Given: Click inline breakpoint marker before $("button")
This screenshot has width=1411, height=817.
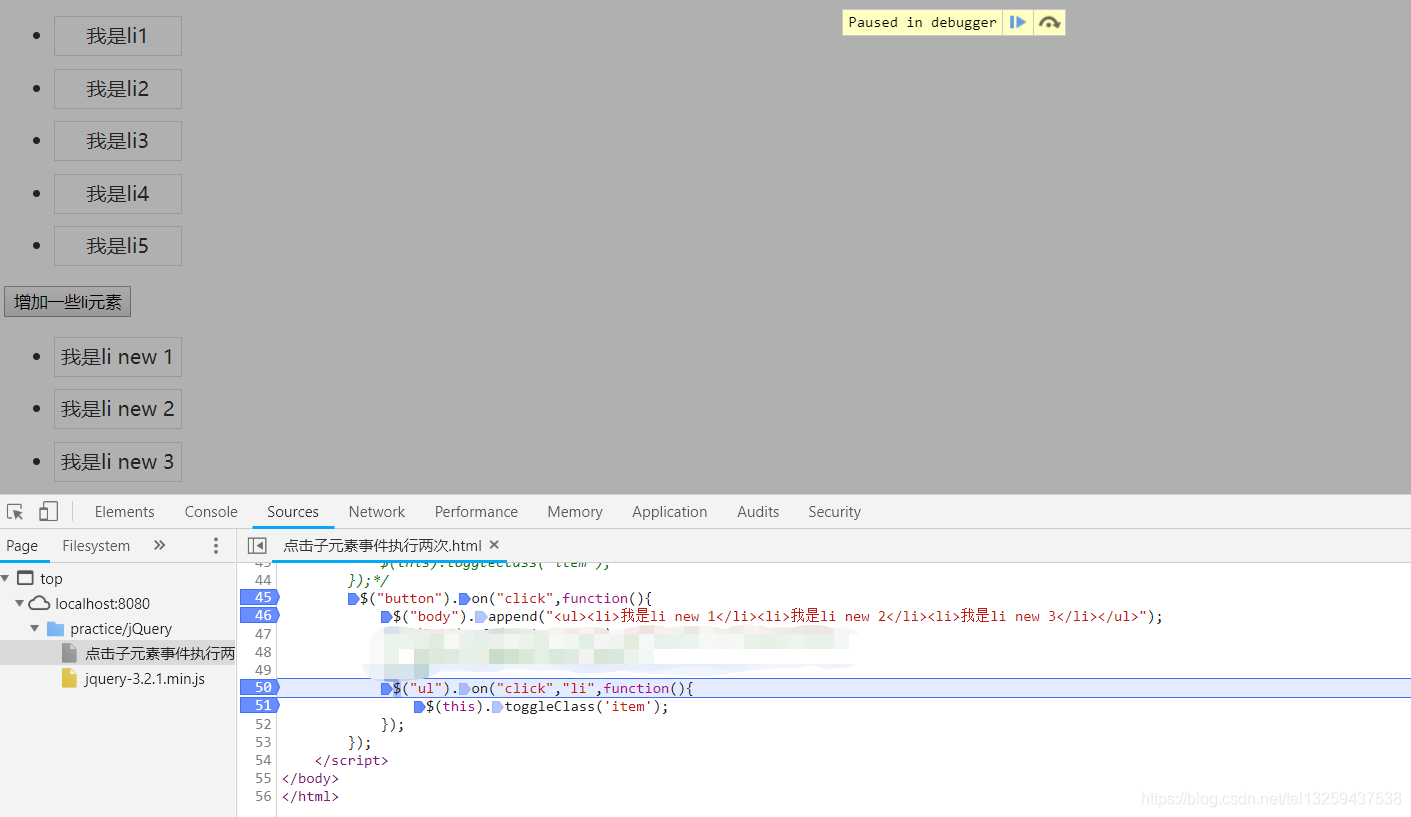Looking at the screenshot, I should (353, 598).
